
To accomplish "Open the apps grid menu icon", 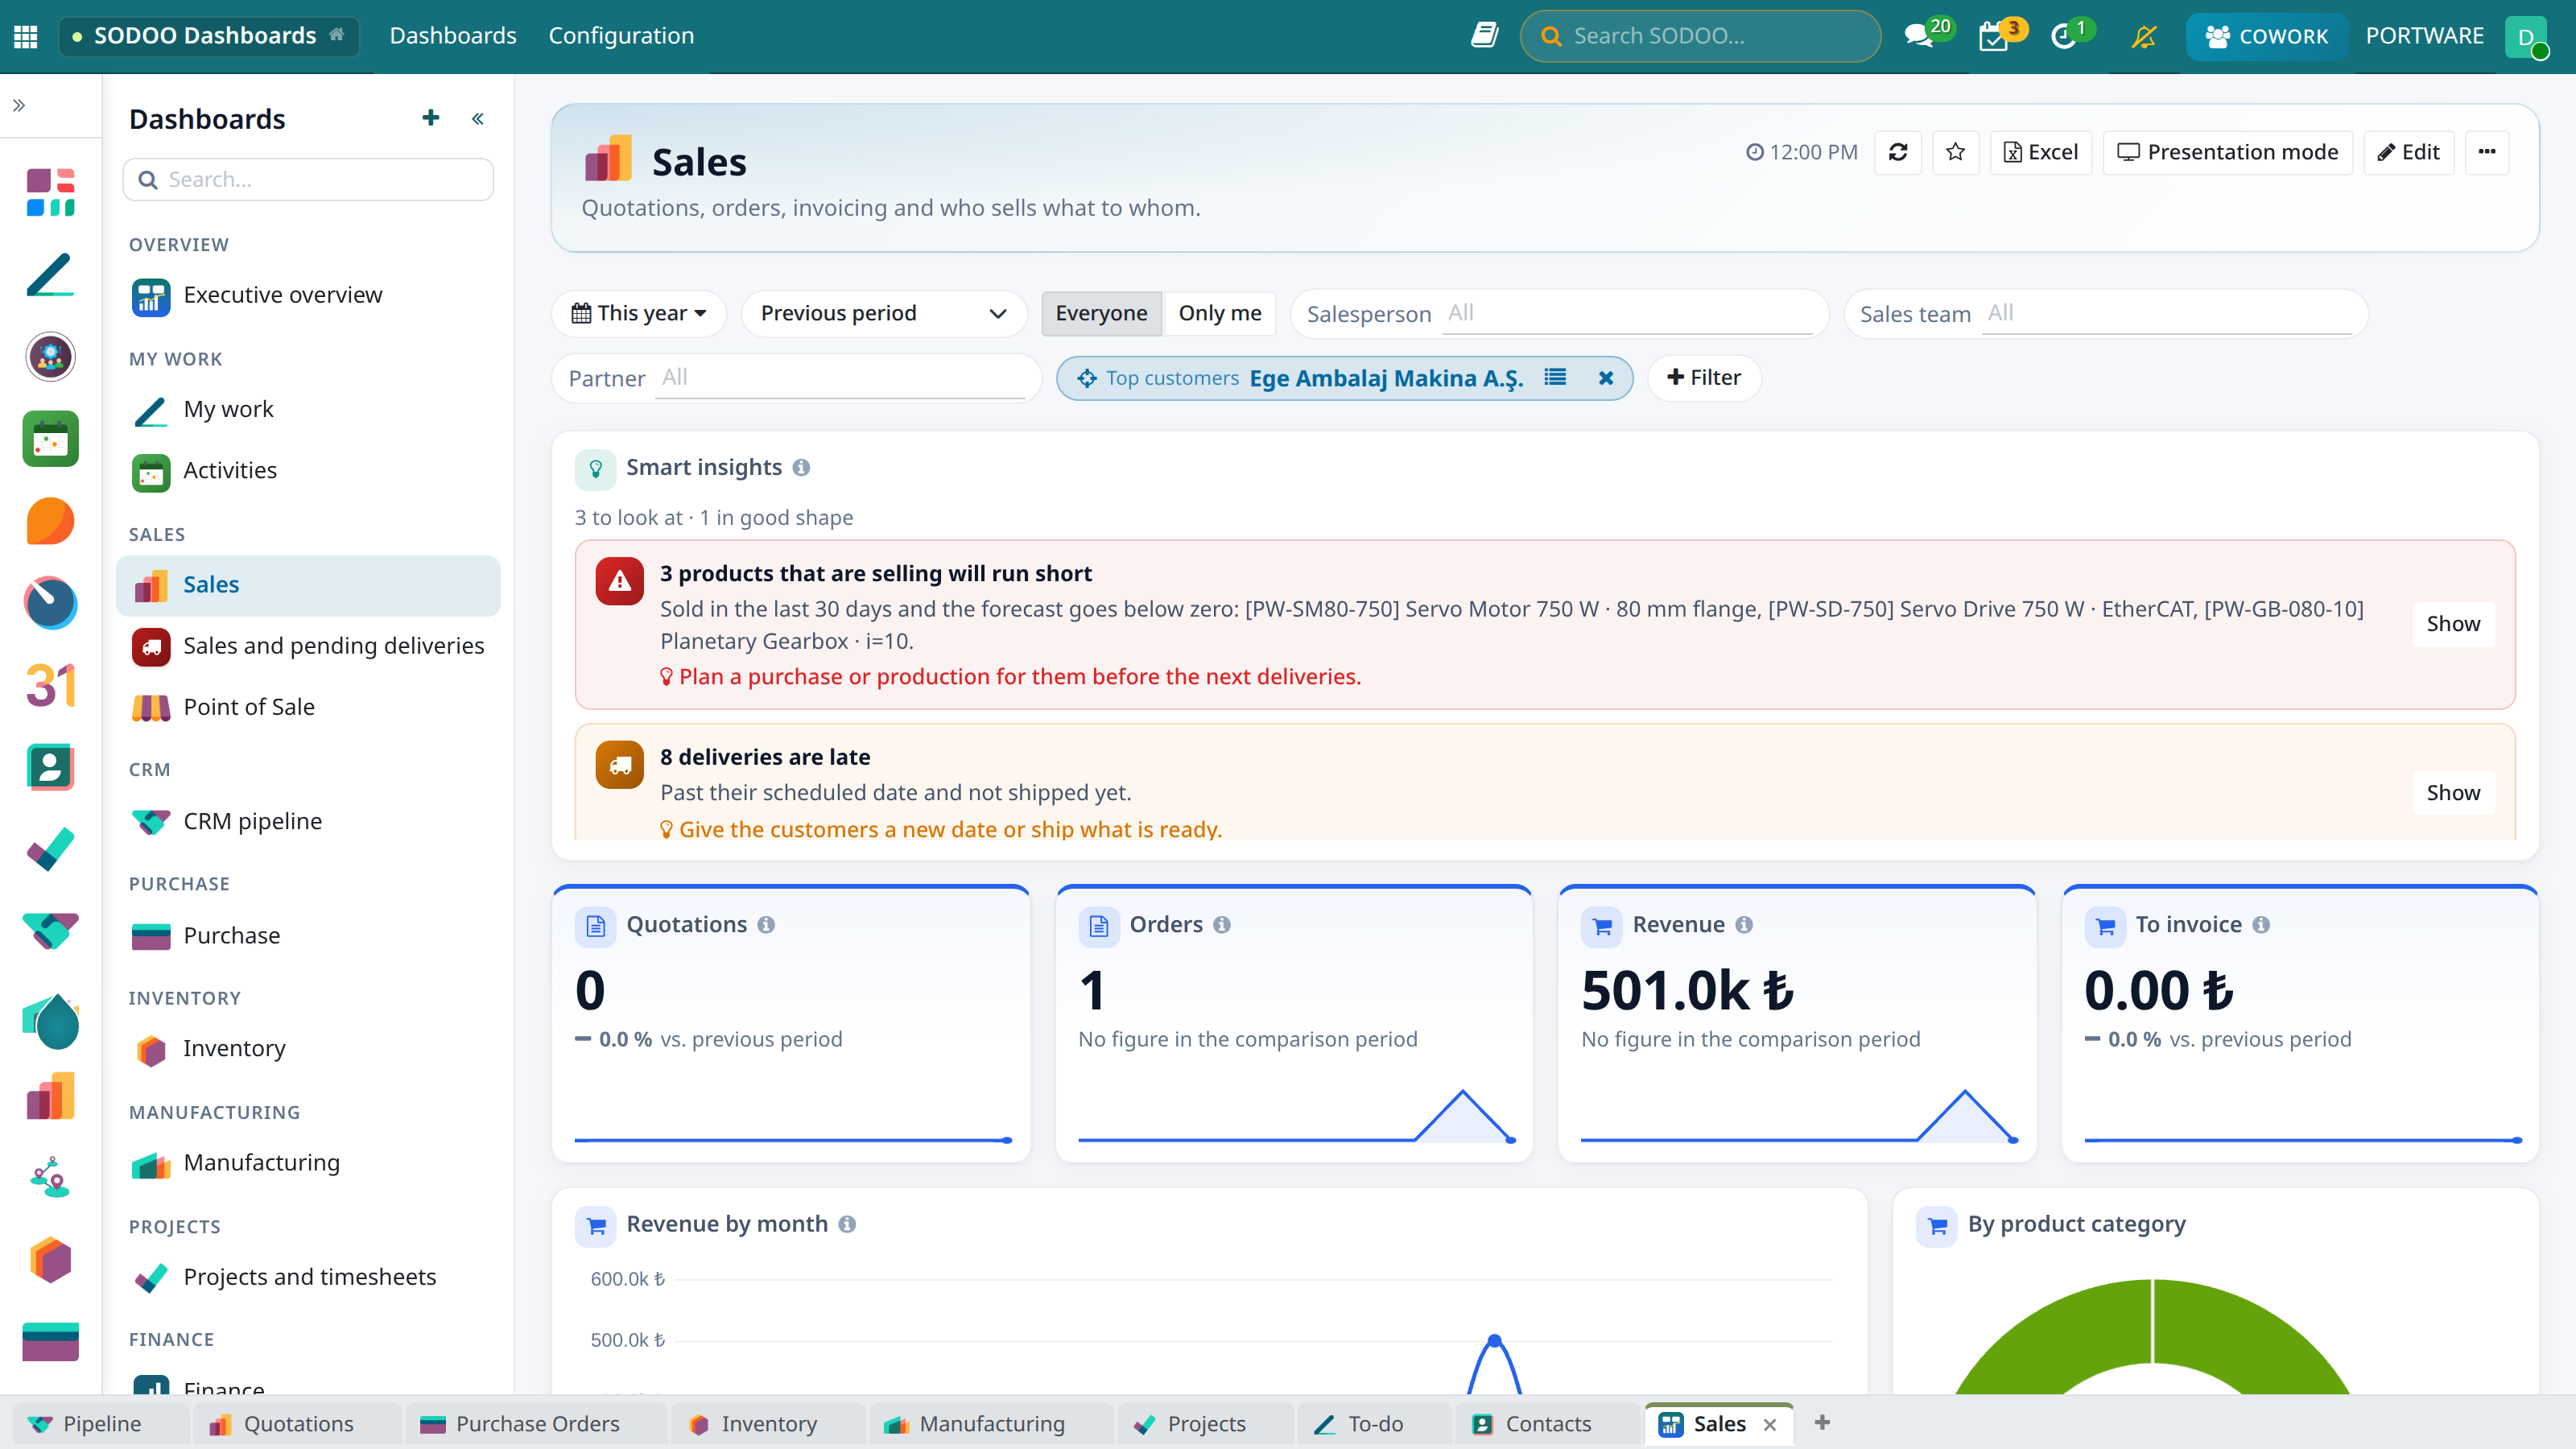I will (26, 36).
